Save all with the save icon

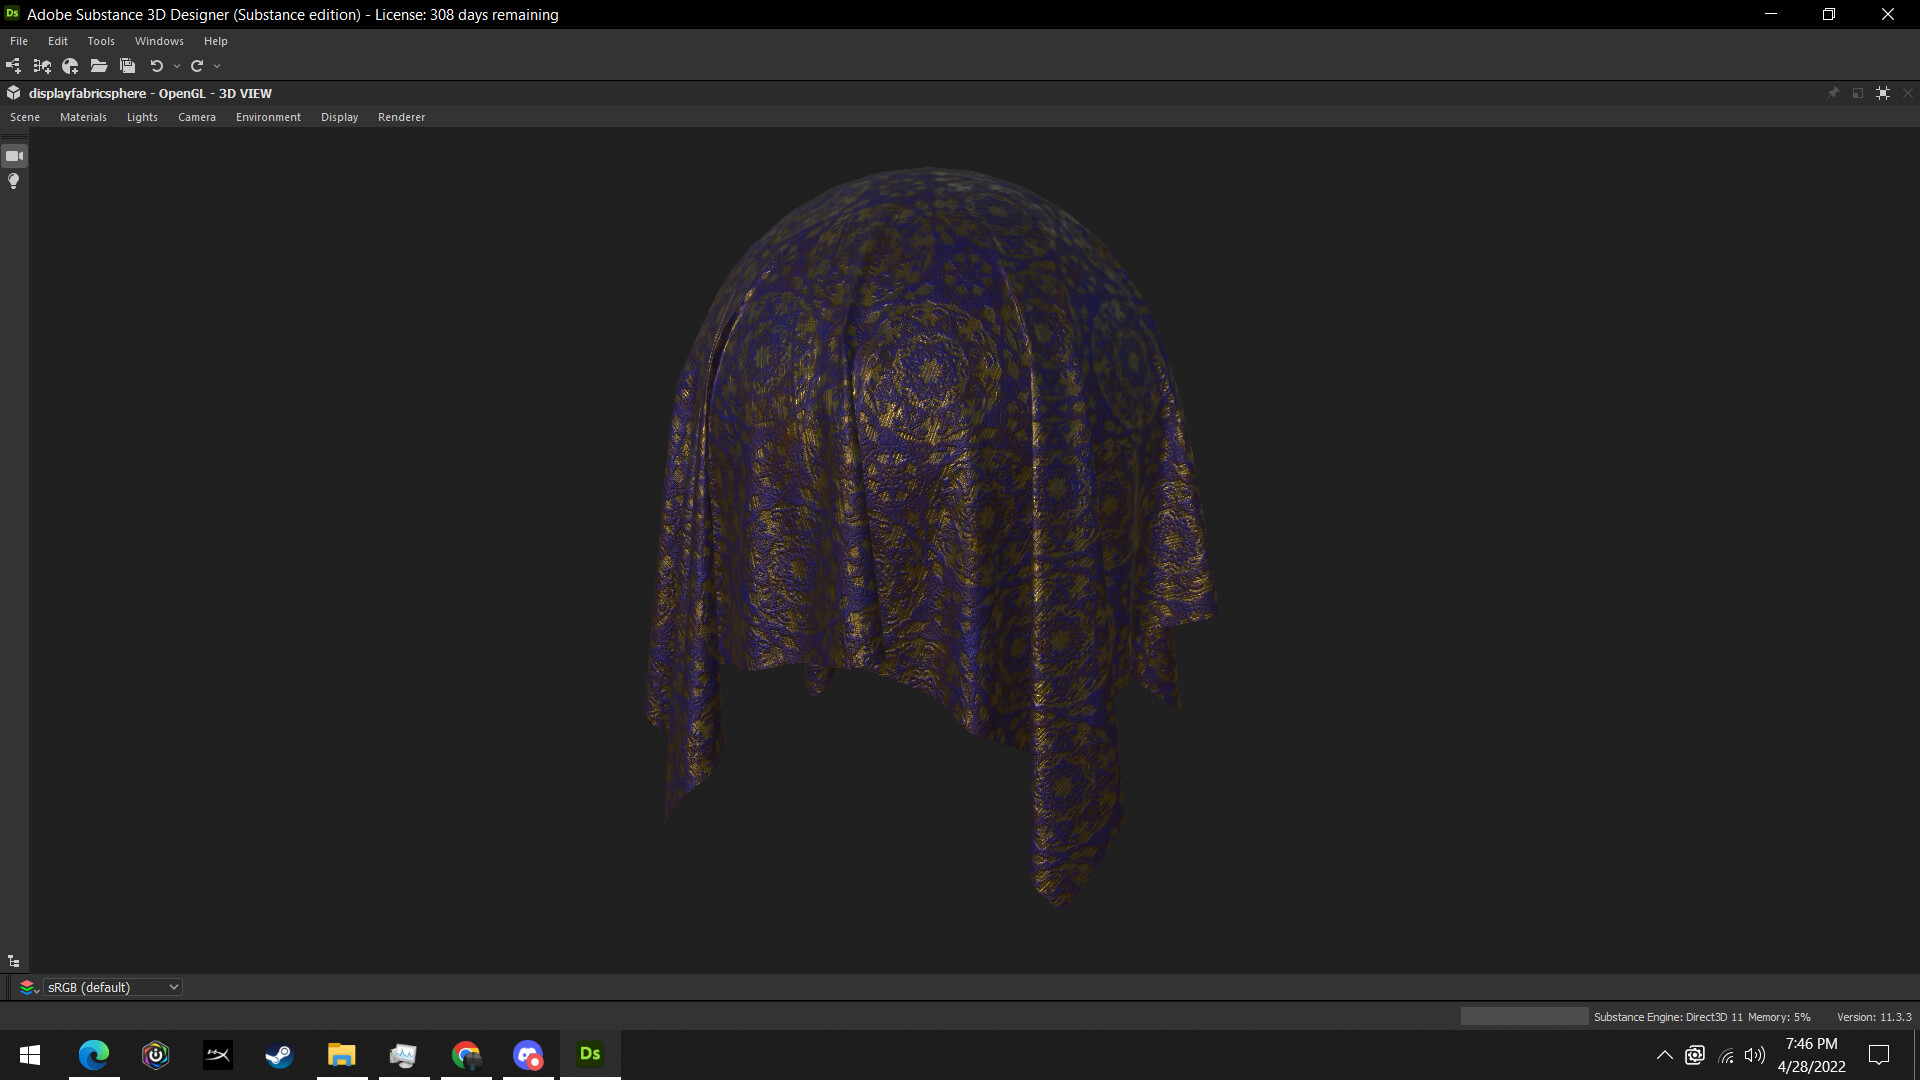click(x=127, y=65)
